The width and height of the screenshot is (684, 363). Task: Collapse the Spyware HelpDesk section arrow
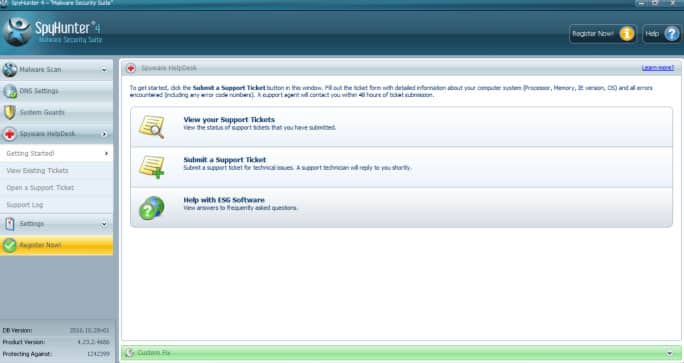pos(104,134)
